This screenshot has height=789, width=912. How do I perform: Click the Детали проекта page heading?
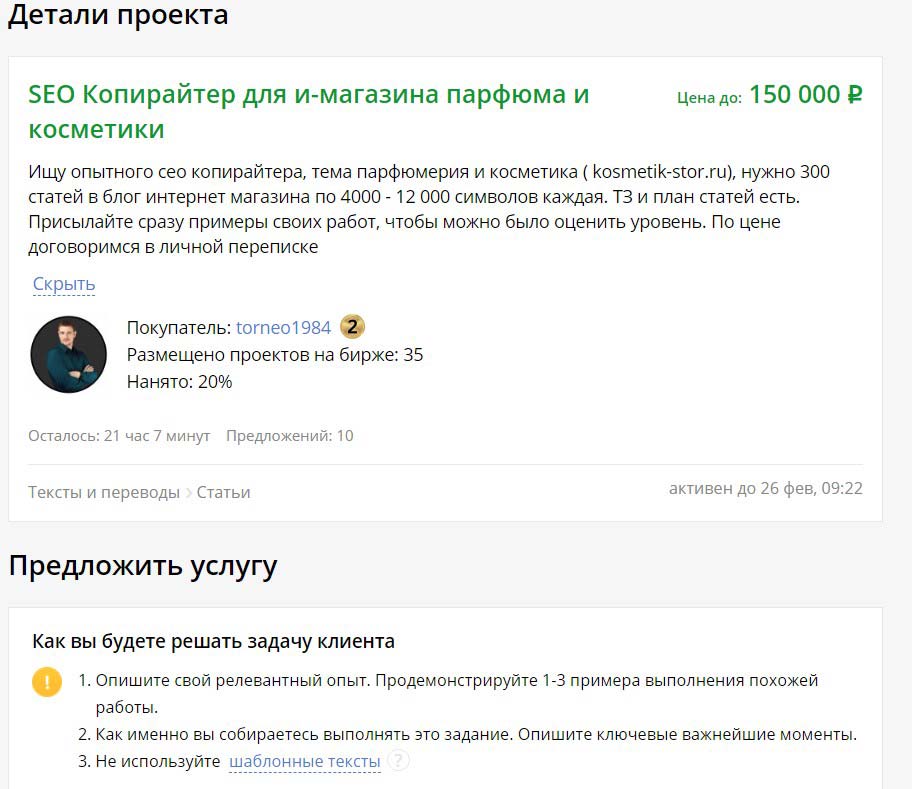117,15
